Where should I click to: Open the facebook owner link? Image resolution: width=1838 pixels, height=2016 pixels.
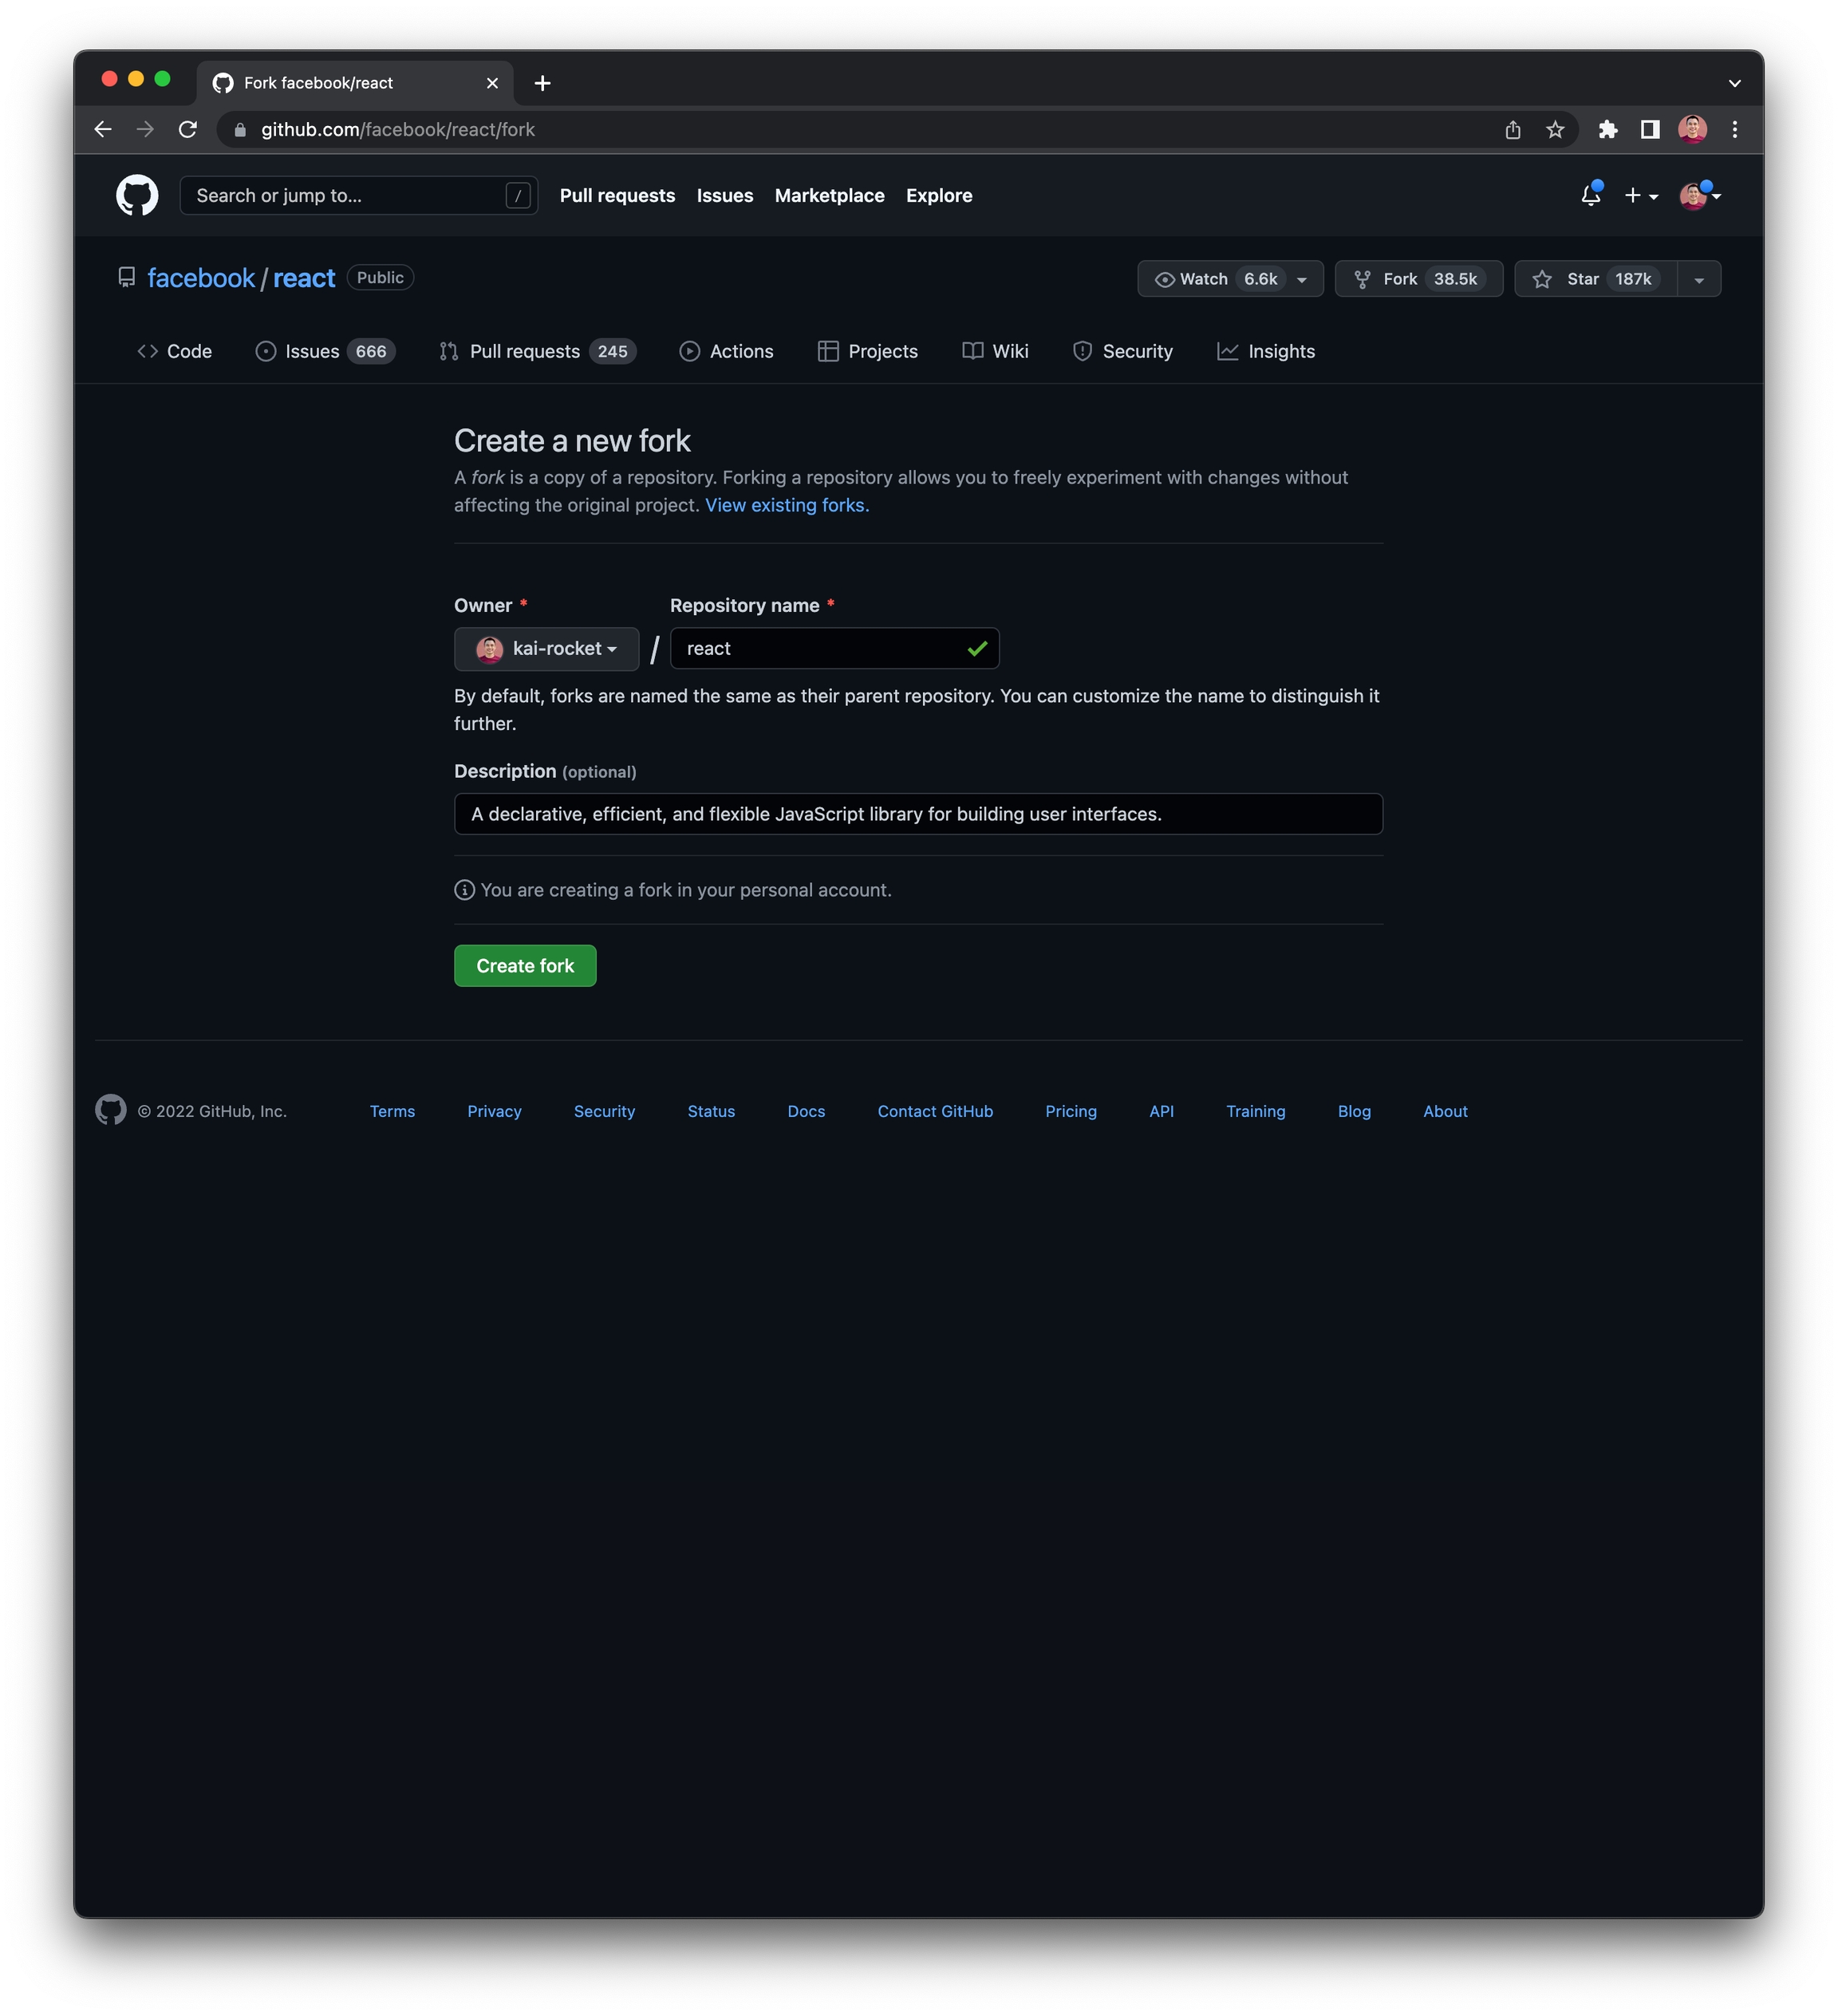pyautogui.click(x=201, y=278)
